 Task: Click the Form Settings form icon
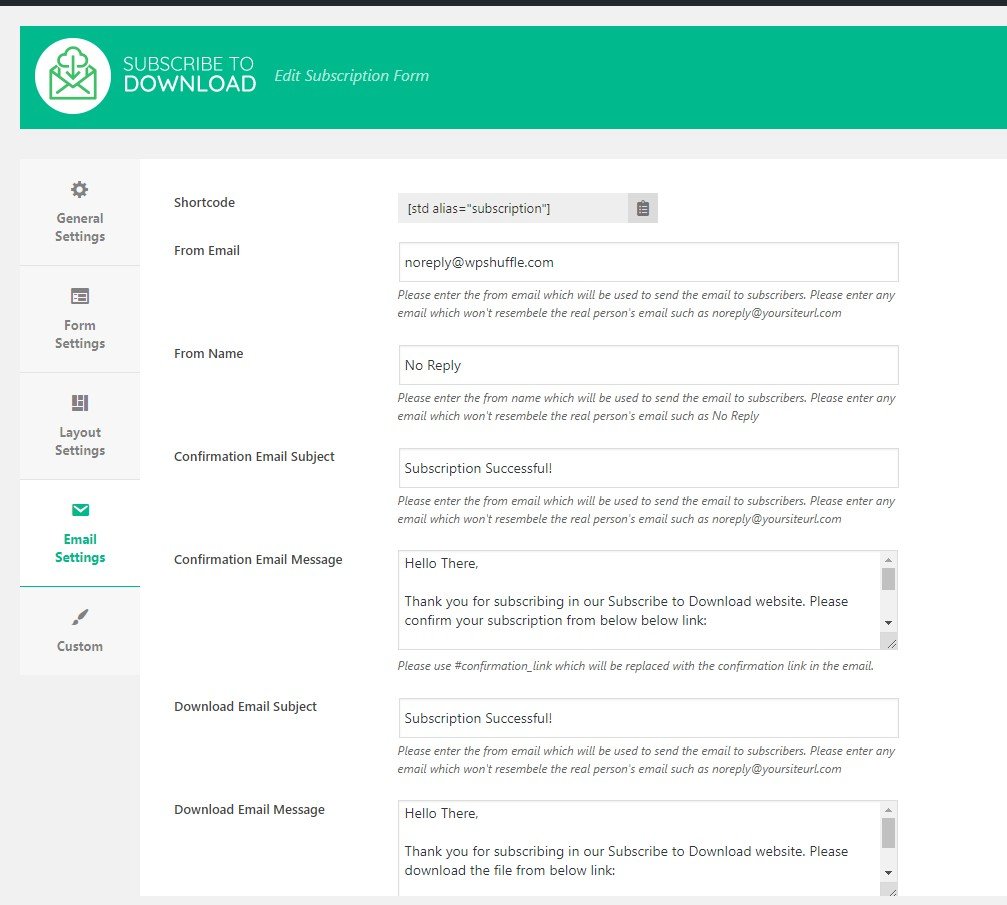pyautogui.click(x=80, y=296)
